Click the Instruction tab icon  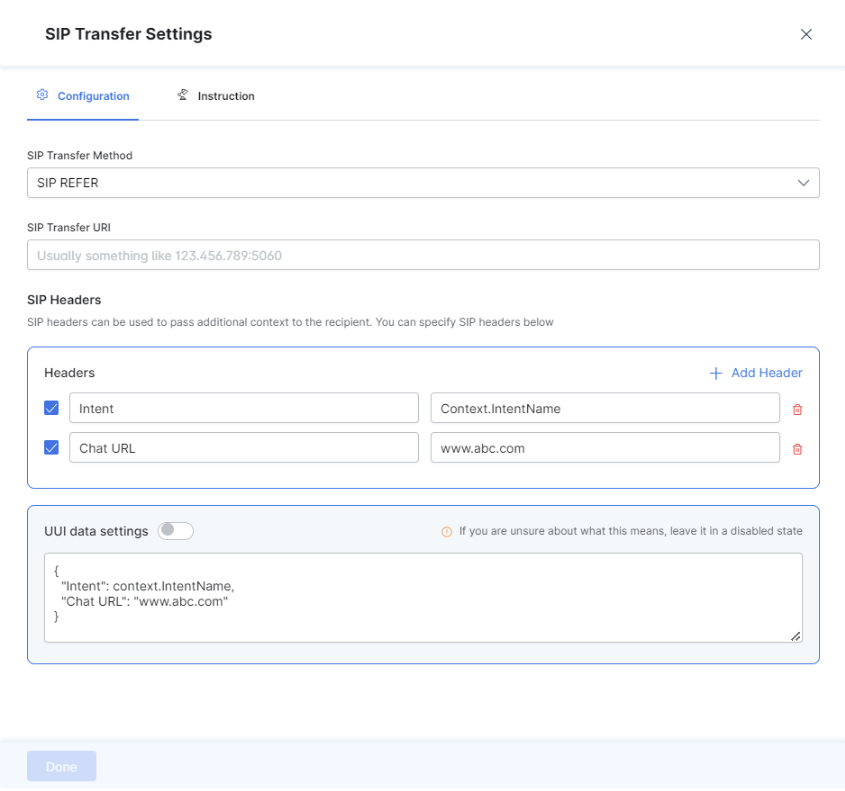183,95
